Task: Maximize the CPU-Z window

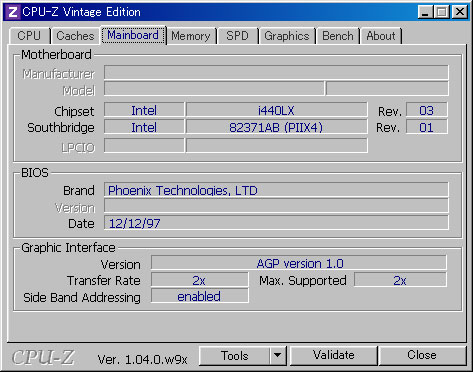Action: 442,12
